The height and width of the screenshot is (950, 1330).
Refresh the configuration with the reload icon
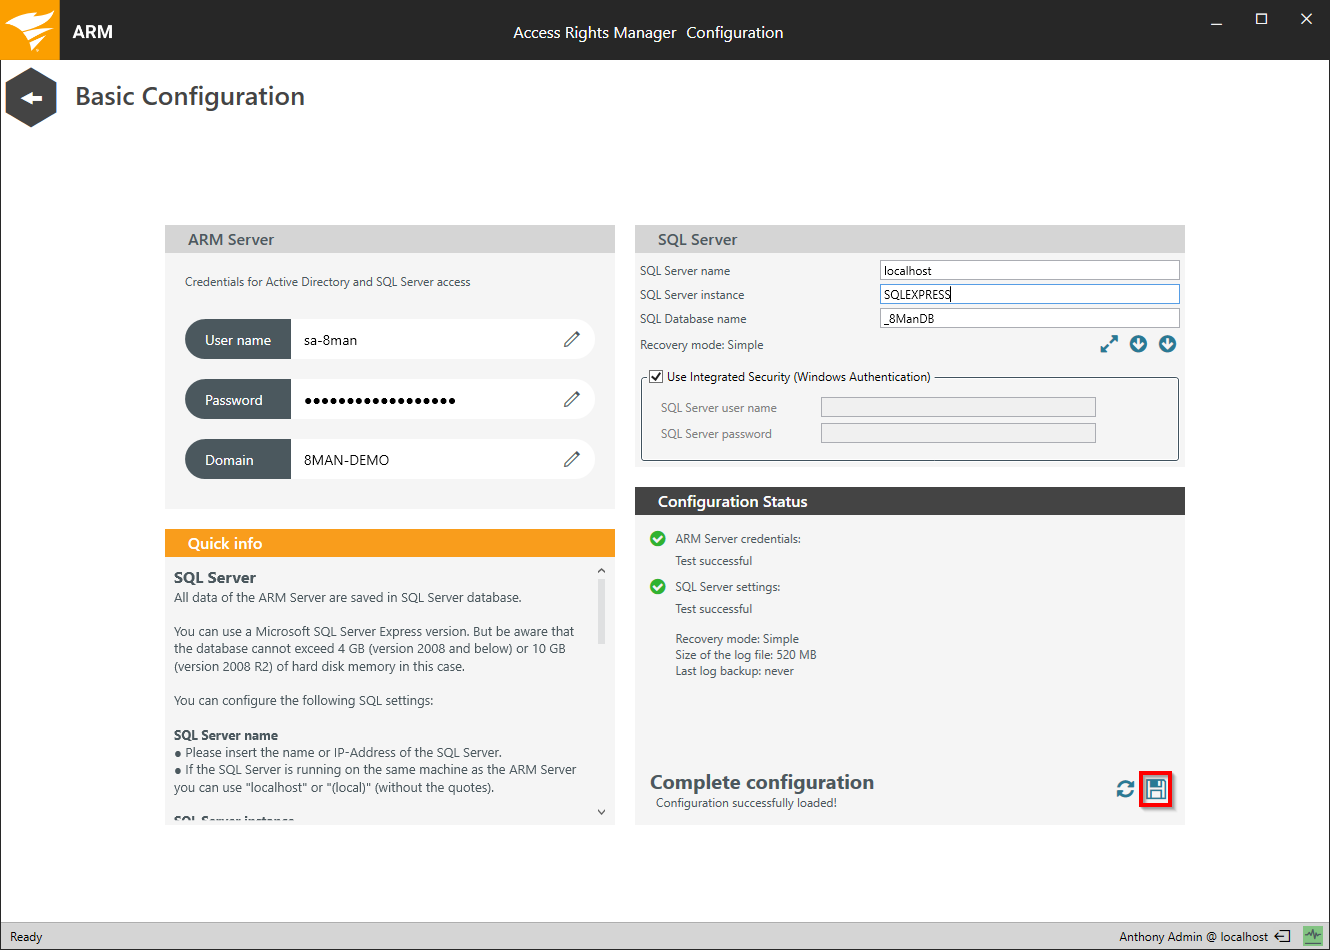coord(1125,789)
